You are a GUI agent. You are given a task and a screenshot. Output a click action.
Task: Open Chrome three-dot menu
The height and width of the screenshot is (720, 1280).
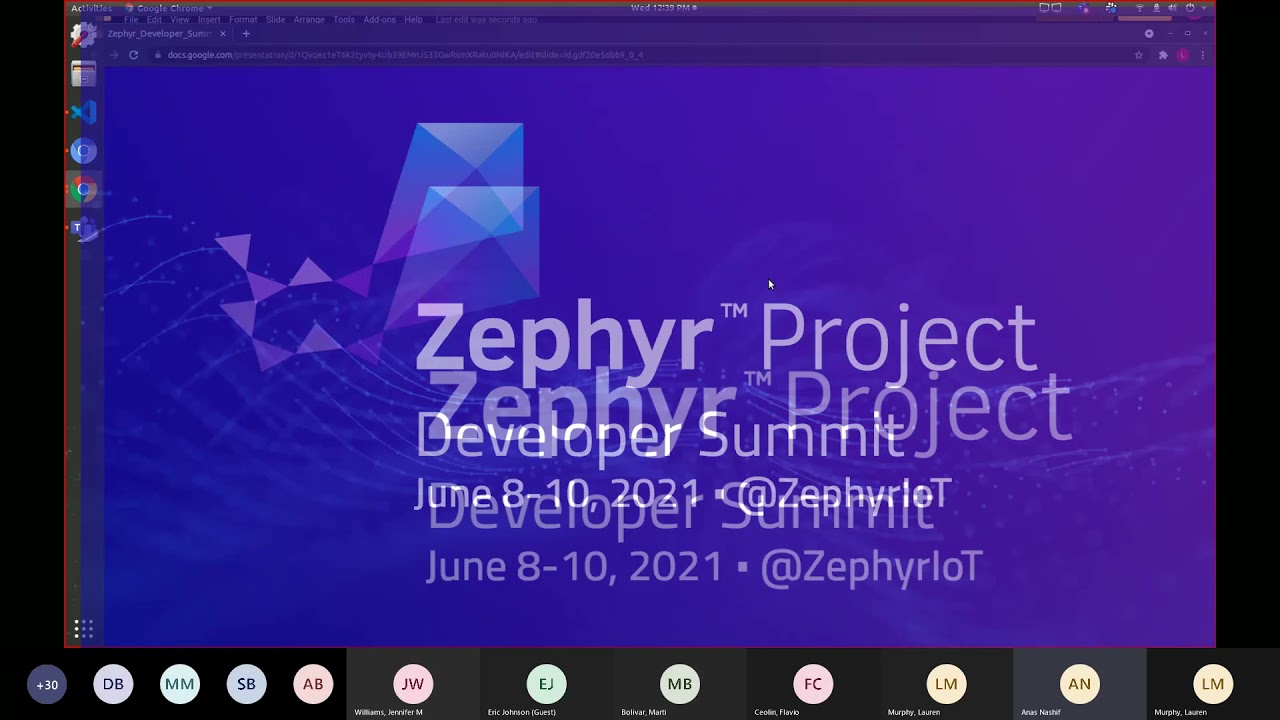pyautogui.click(x=1203, y=55)
